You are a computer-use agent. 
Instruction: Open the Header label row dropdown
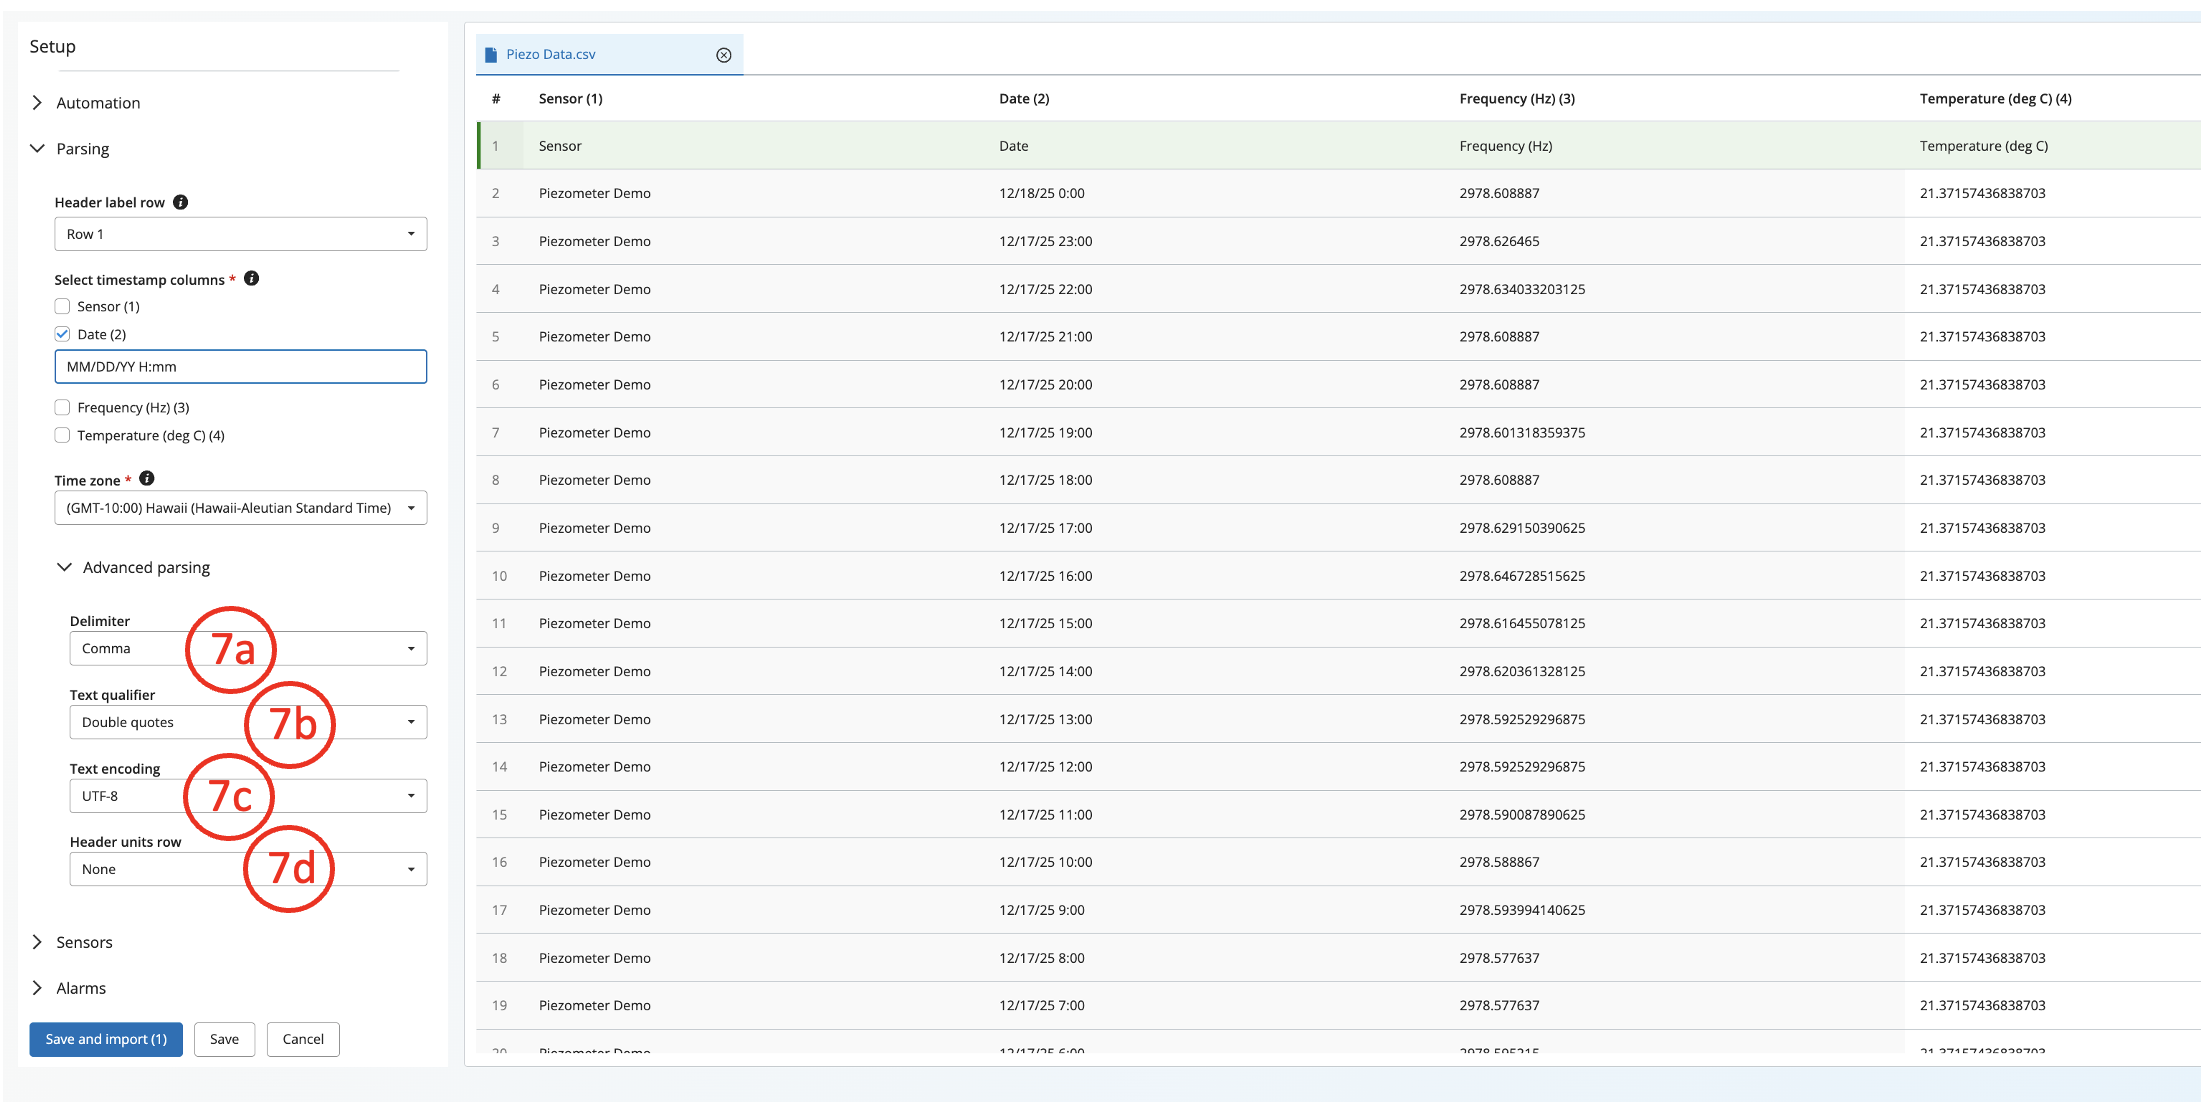click(240, 234)
